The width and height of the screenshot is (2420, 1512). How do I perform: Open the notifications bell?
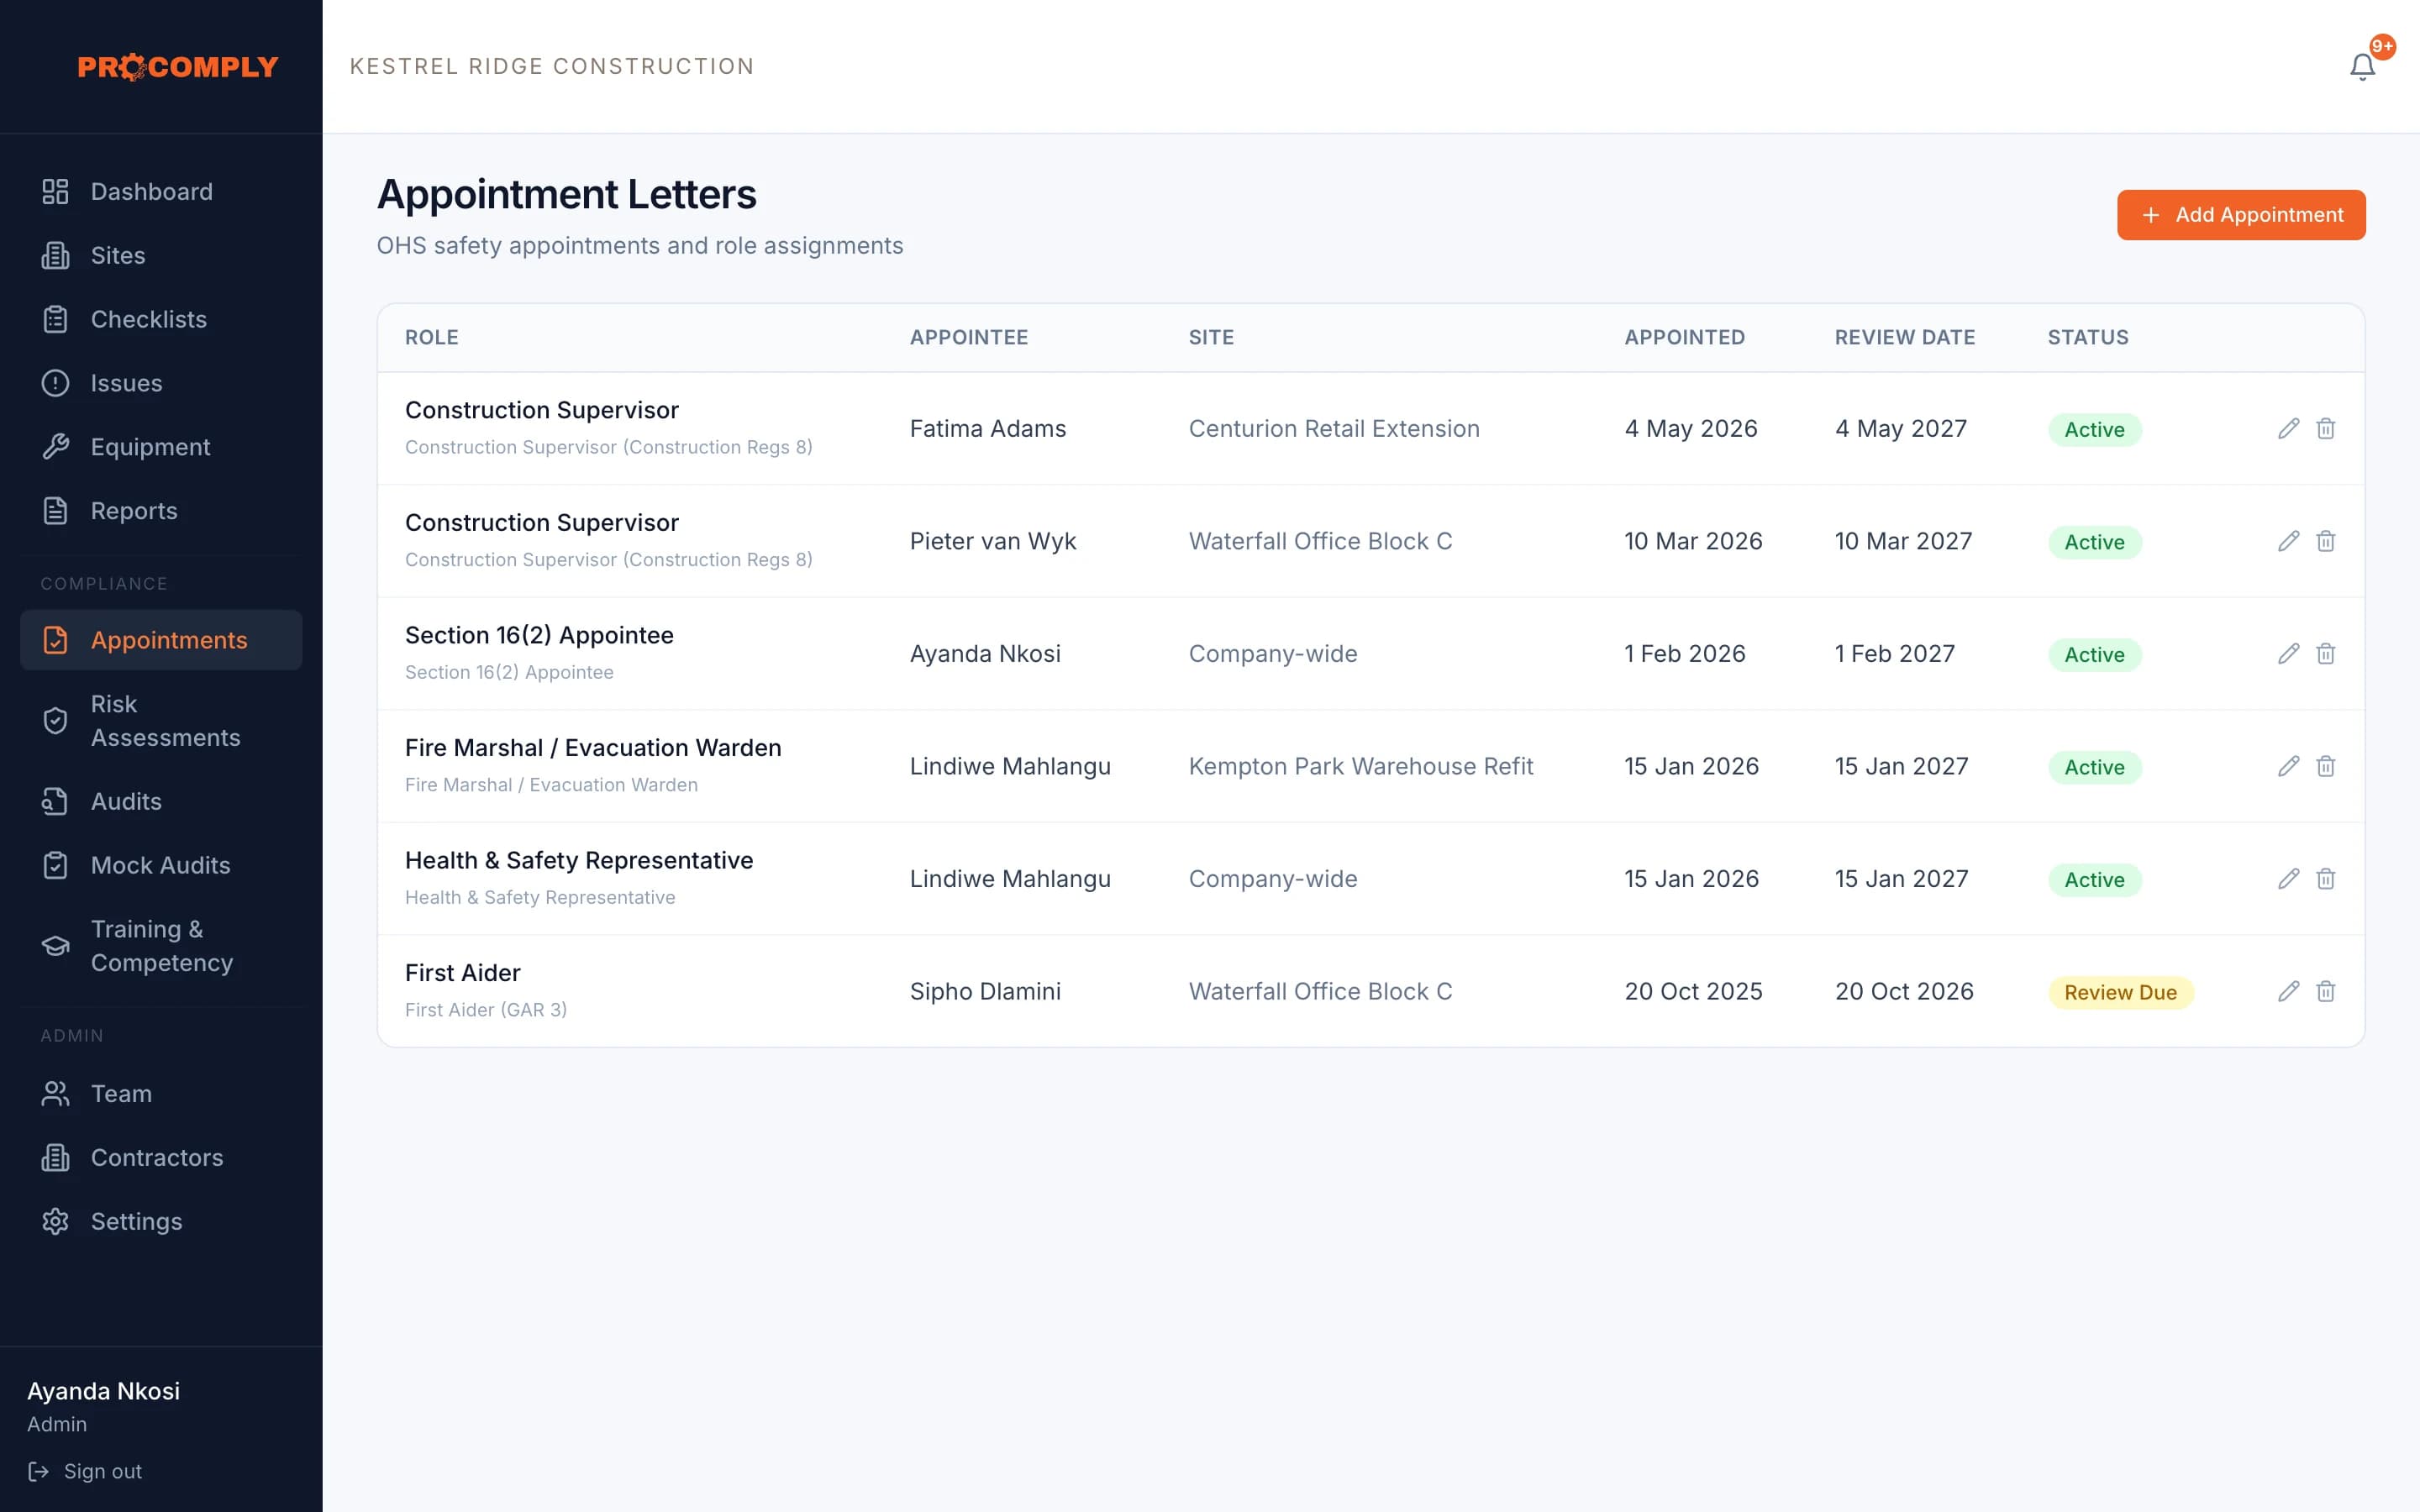tap(2362, 66)
